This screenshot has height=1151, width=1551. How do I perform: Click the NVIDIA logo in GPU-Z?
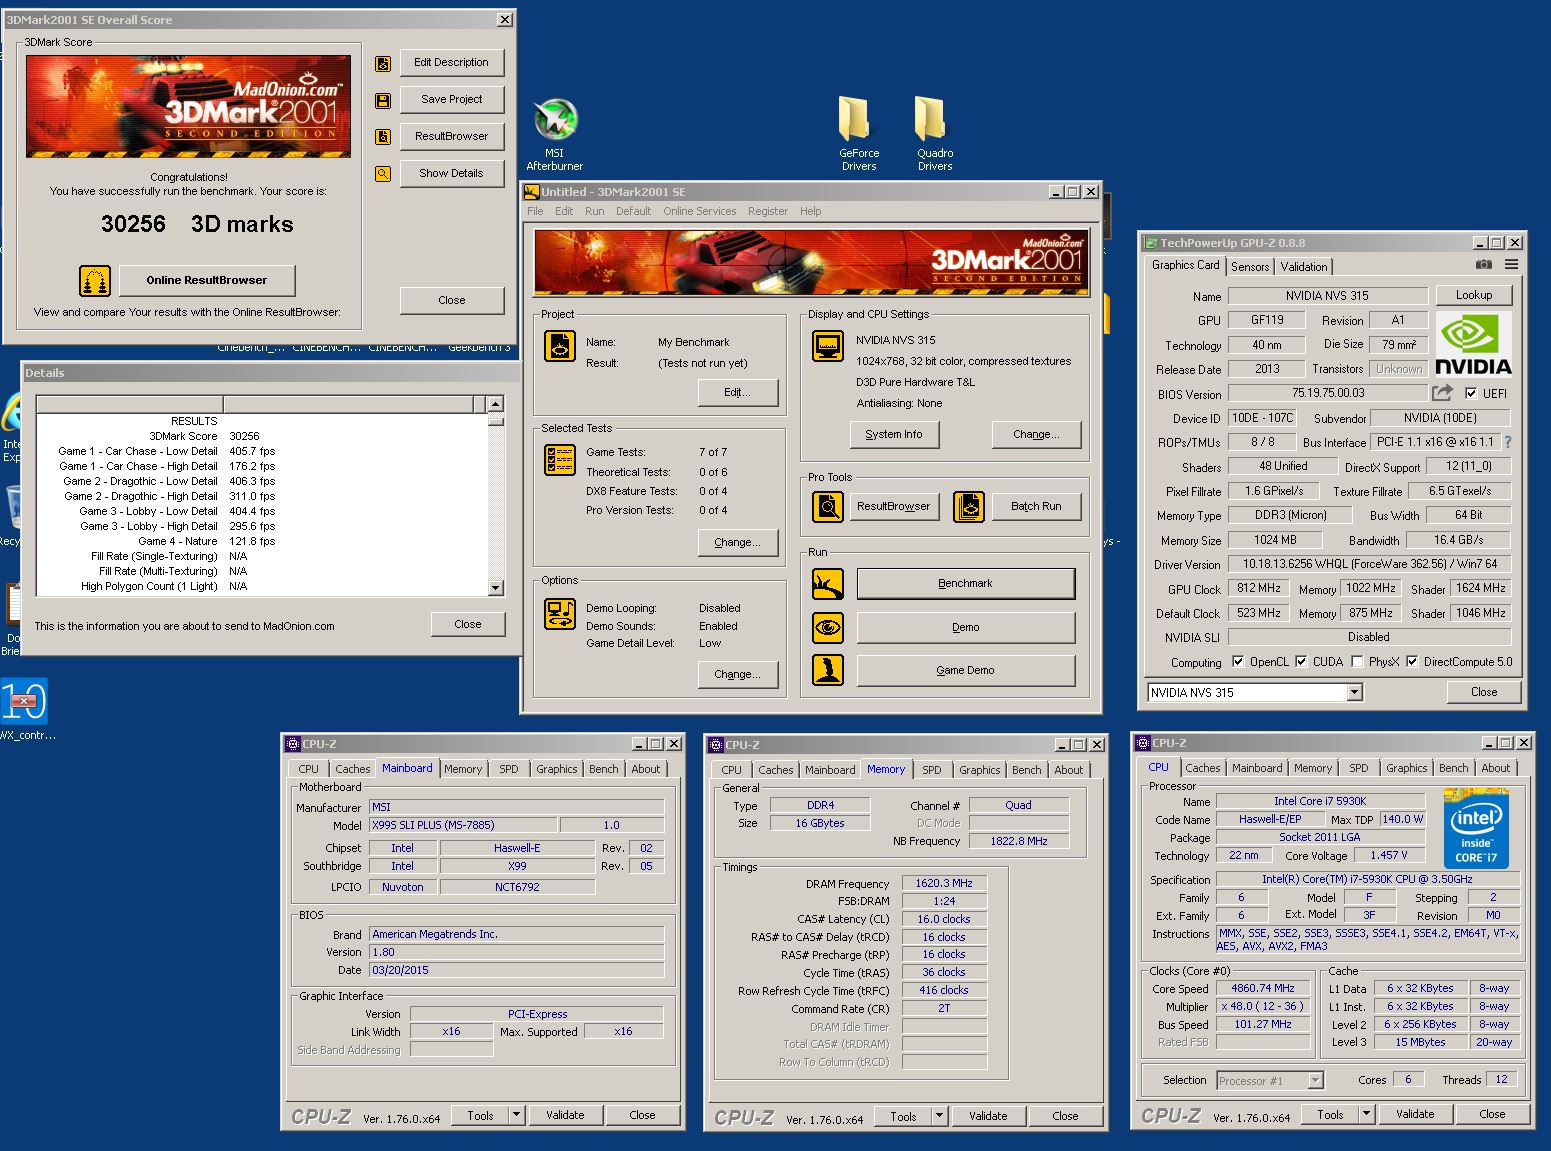coord(1474,344)
